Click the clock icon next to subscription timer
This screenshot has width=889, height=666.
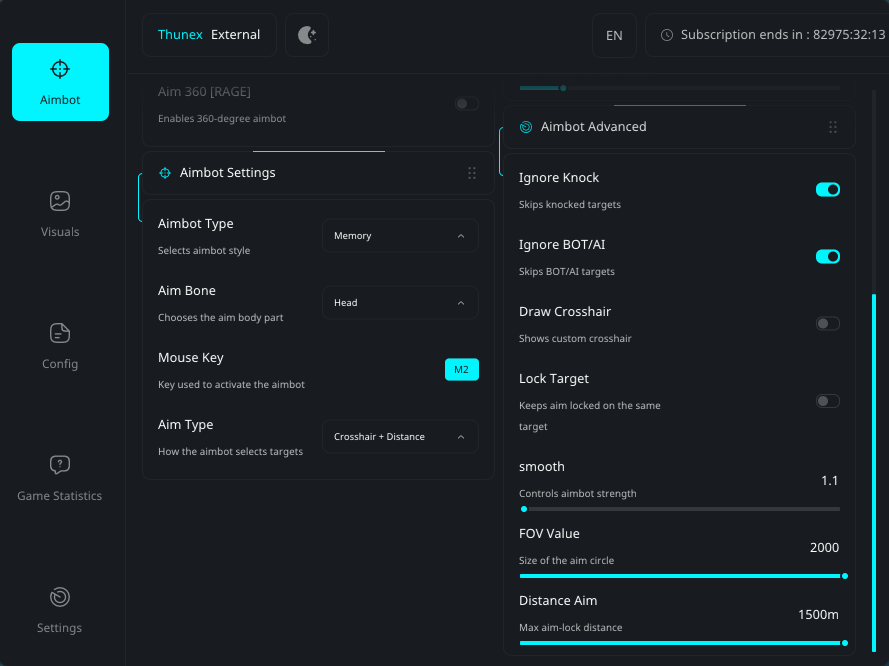click(667, 35)
